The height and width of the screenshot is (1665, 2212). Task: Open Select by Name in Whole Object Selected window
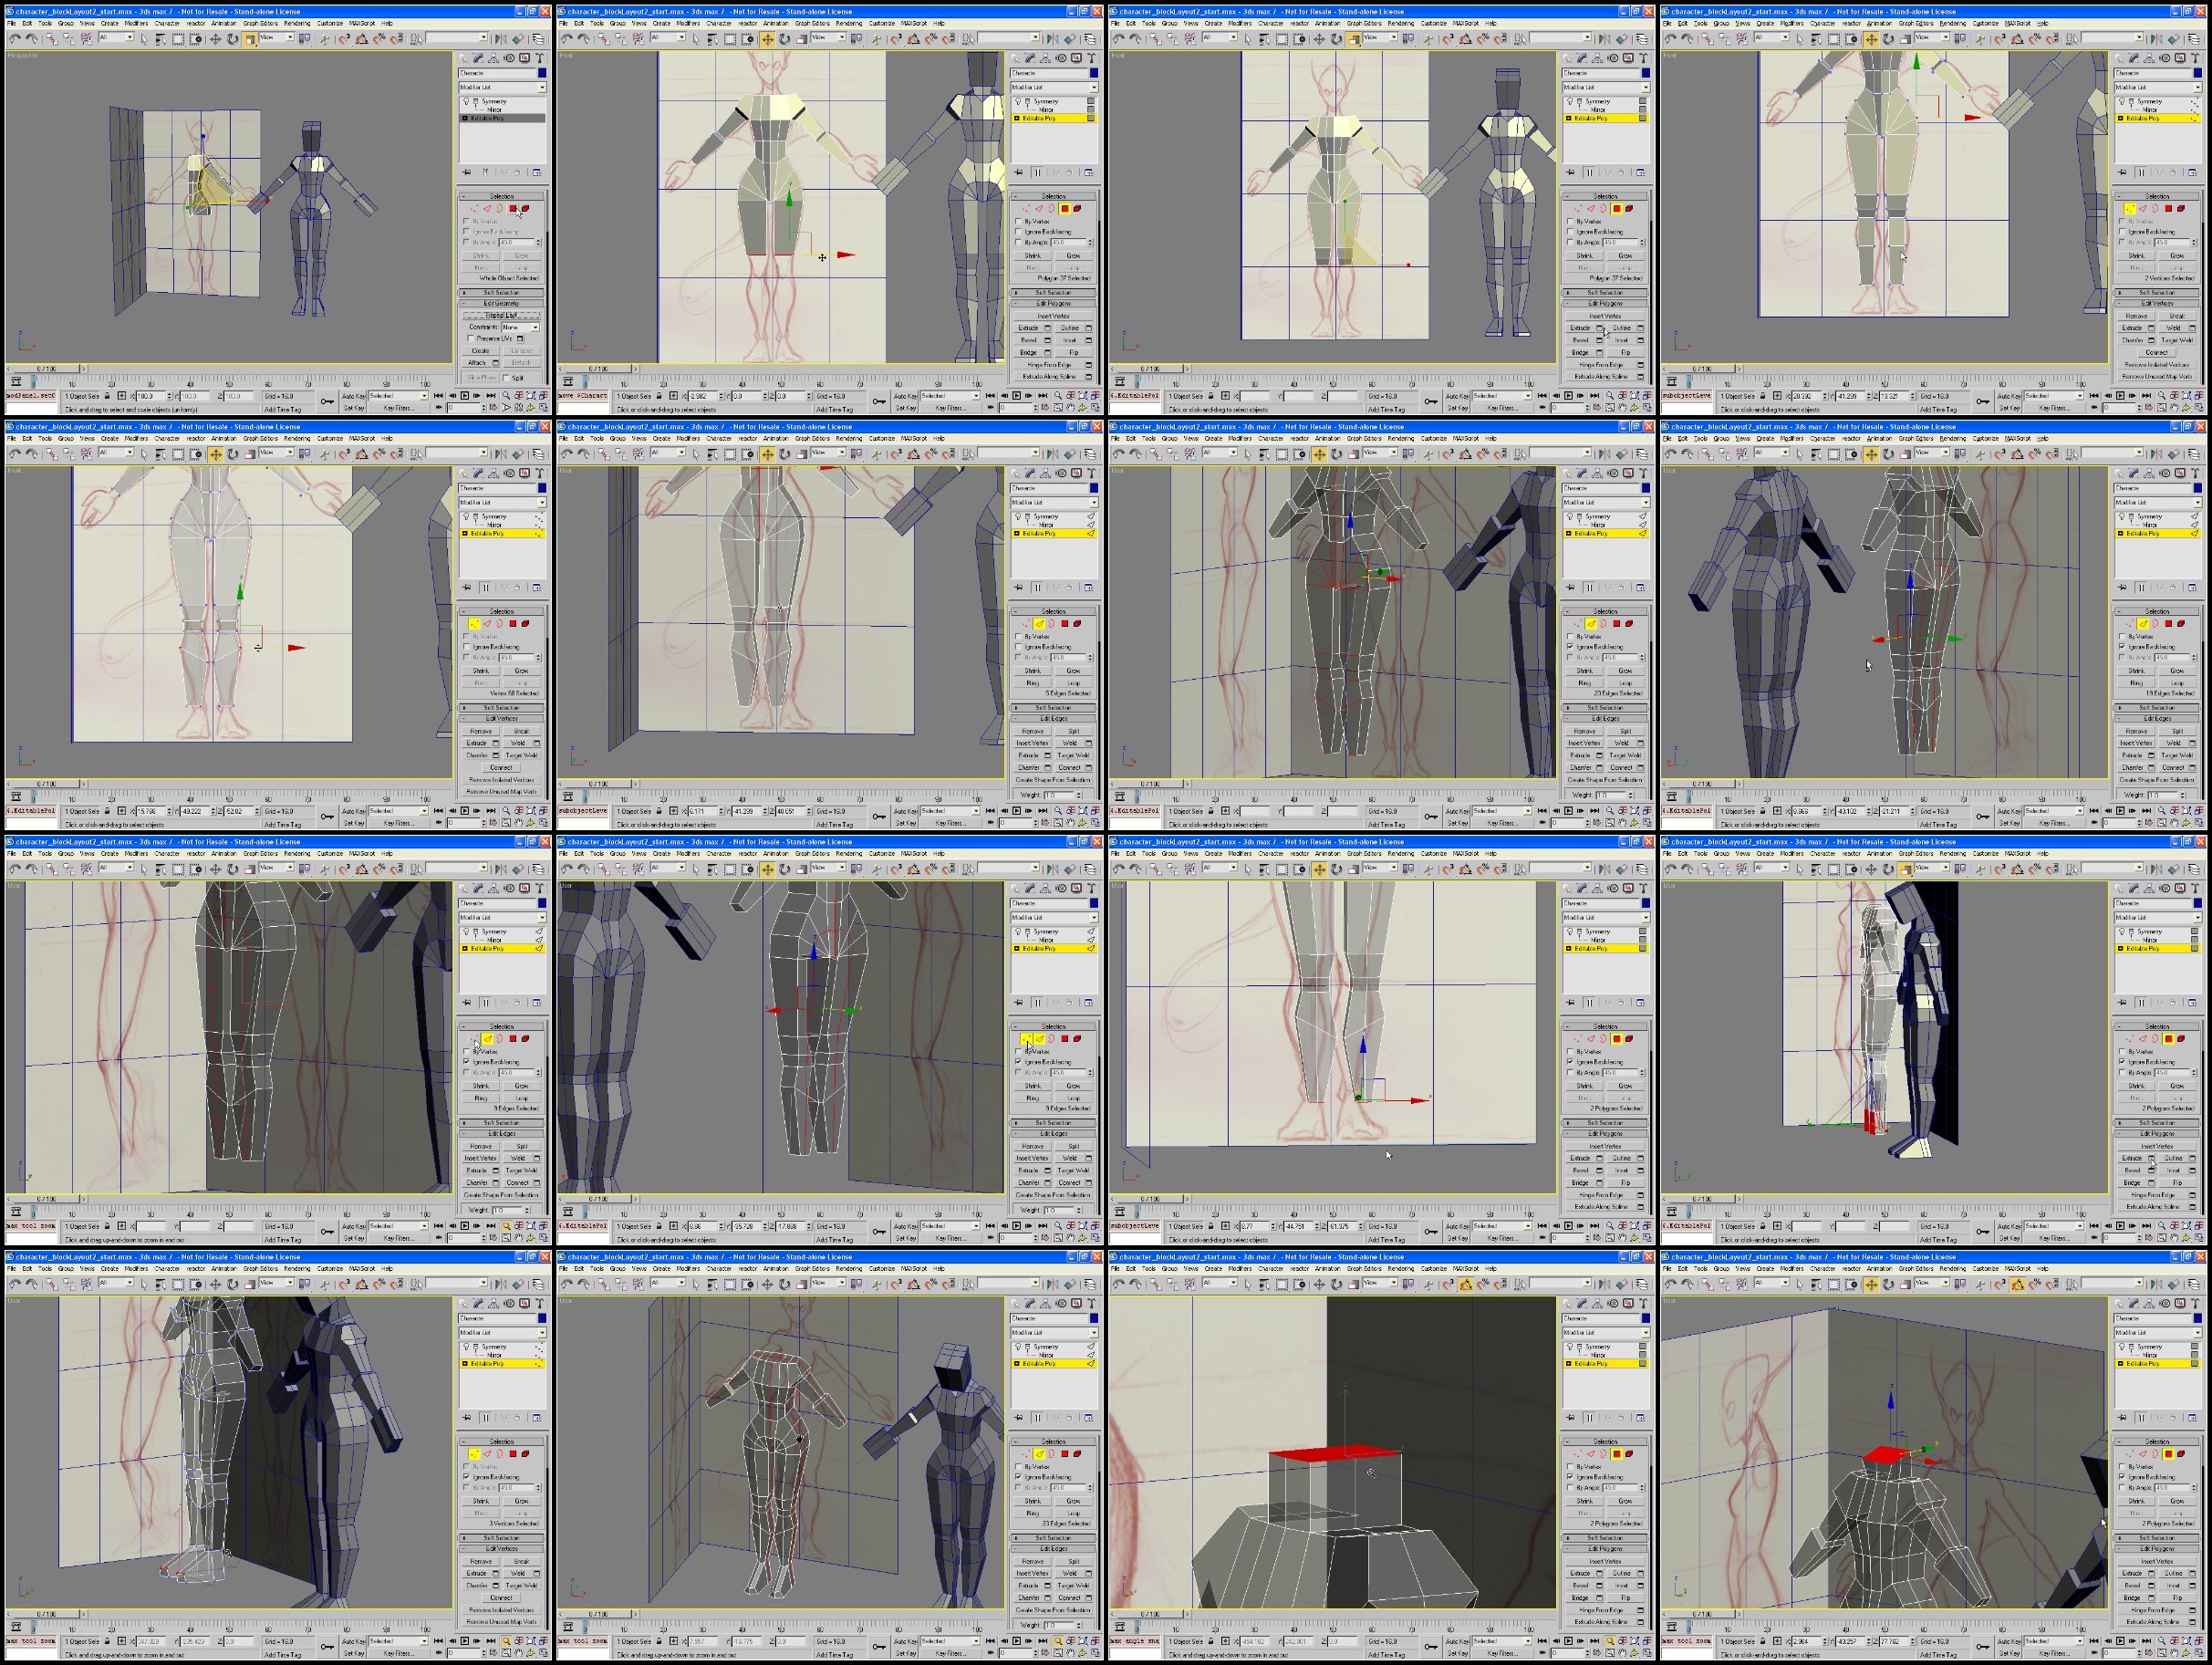[x=160, y=39]
